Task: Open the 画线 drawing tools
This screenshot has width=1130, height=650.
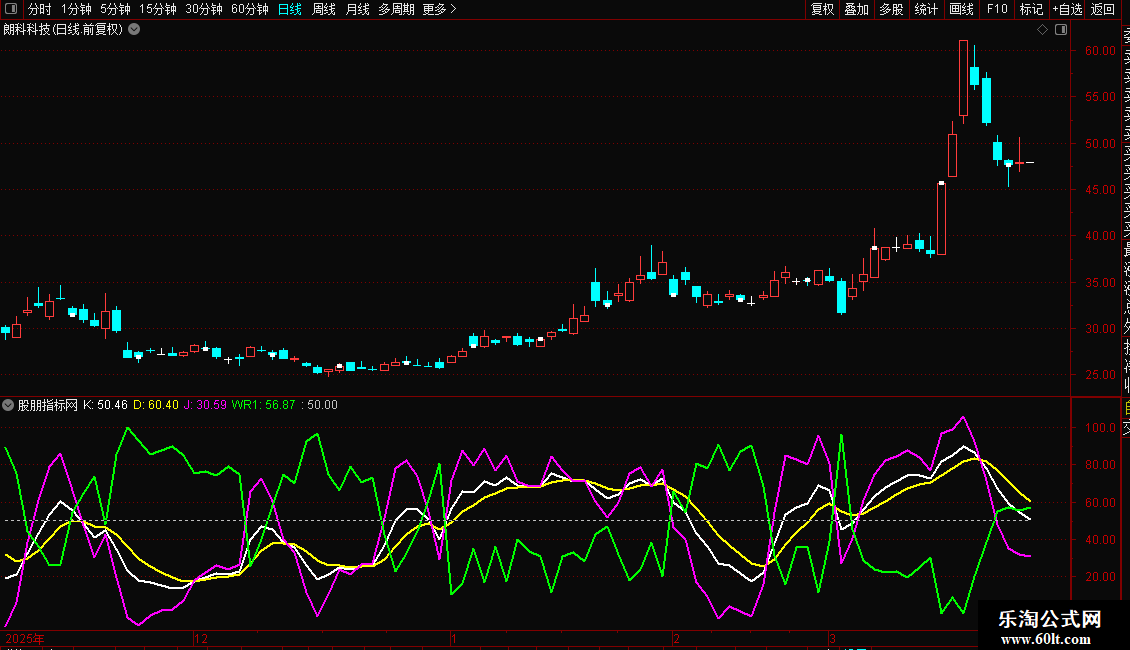Action: point(961,9)
